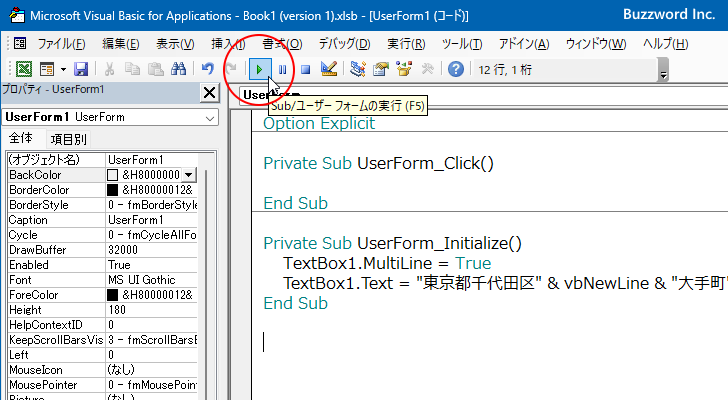Viewport: 728px width, 400px height.
Task: Open the BackColor value dropdown arrow
Action: click(188, 175)
